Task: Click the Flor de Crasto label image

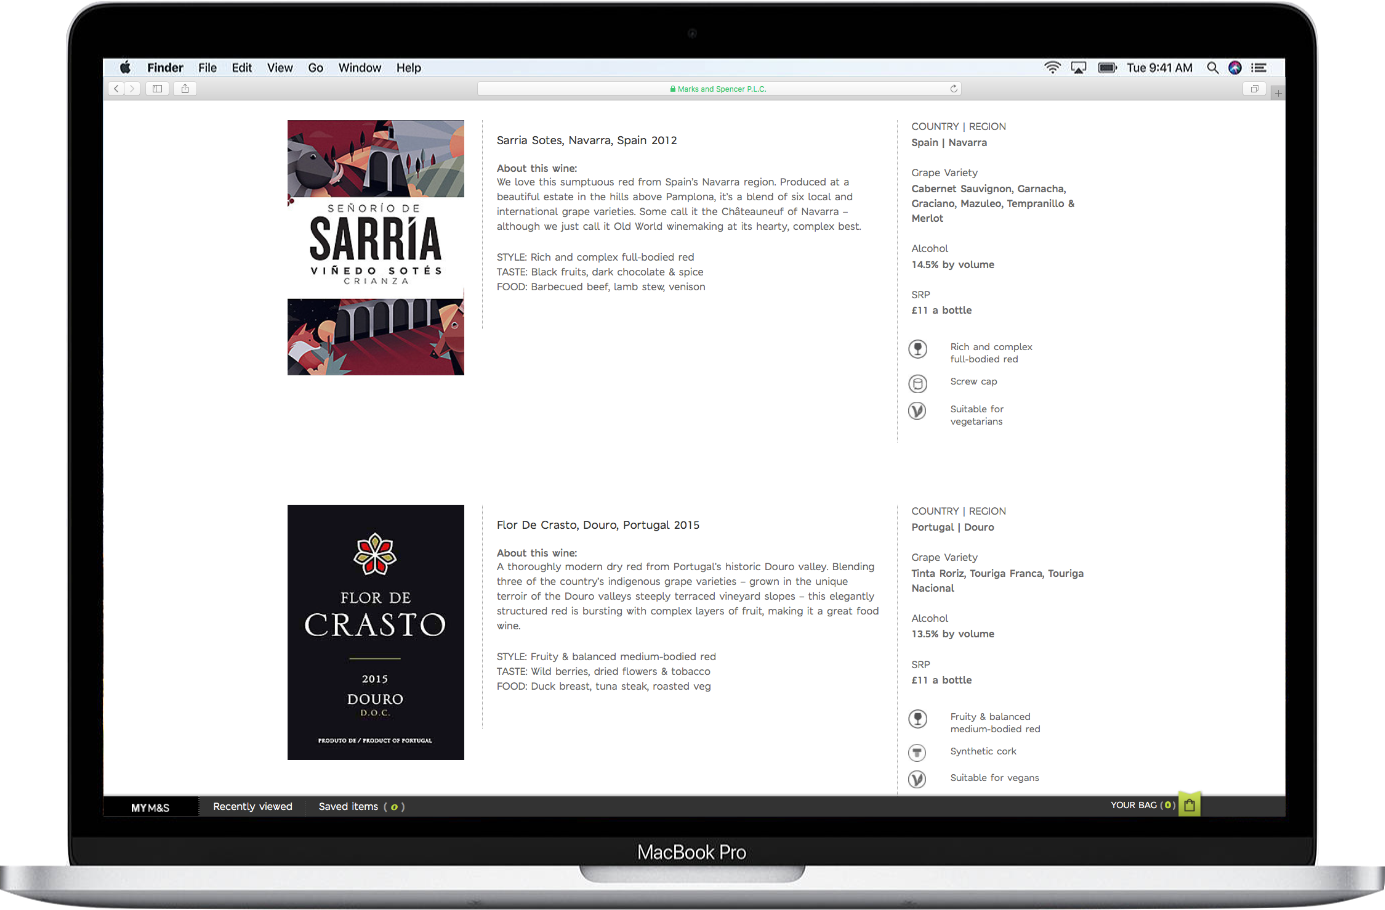Action: (376, 632)
